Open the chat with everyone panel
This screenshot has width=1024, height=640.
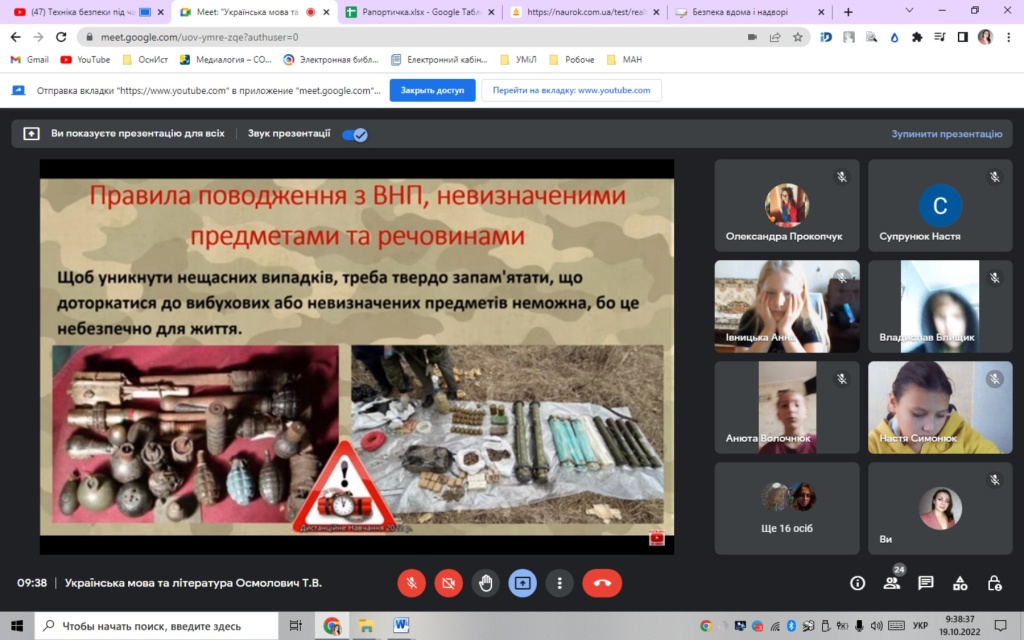(x=926, y=583)
